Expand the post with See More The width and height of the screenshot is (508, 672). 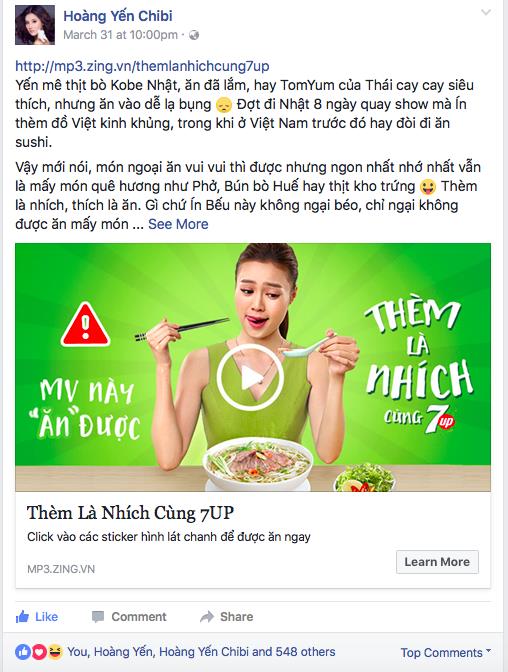pos(178,224)
